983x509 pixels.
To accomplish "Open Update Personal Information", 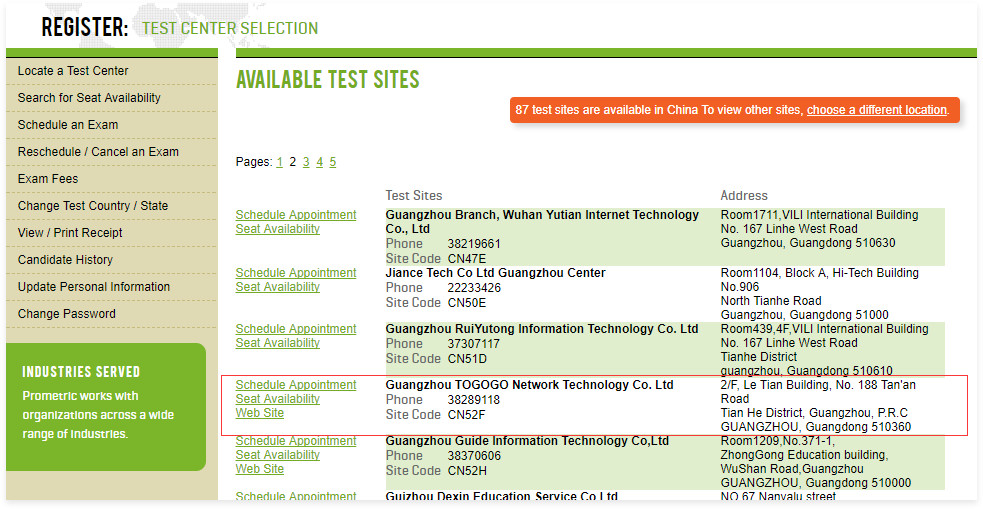I will coord(93,286).
